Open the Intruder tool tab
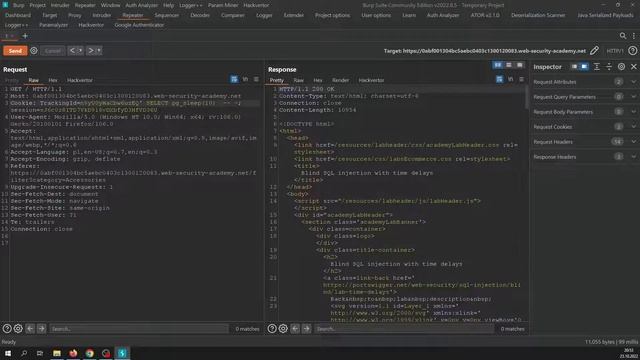This screenshot has height=360, width=640. (x=102, y=15)
